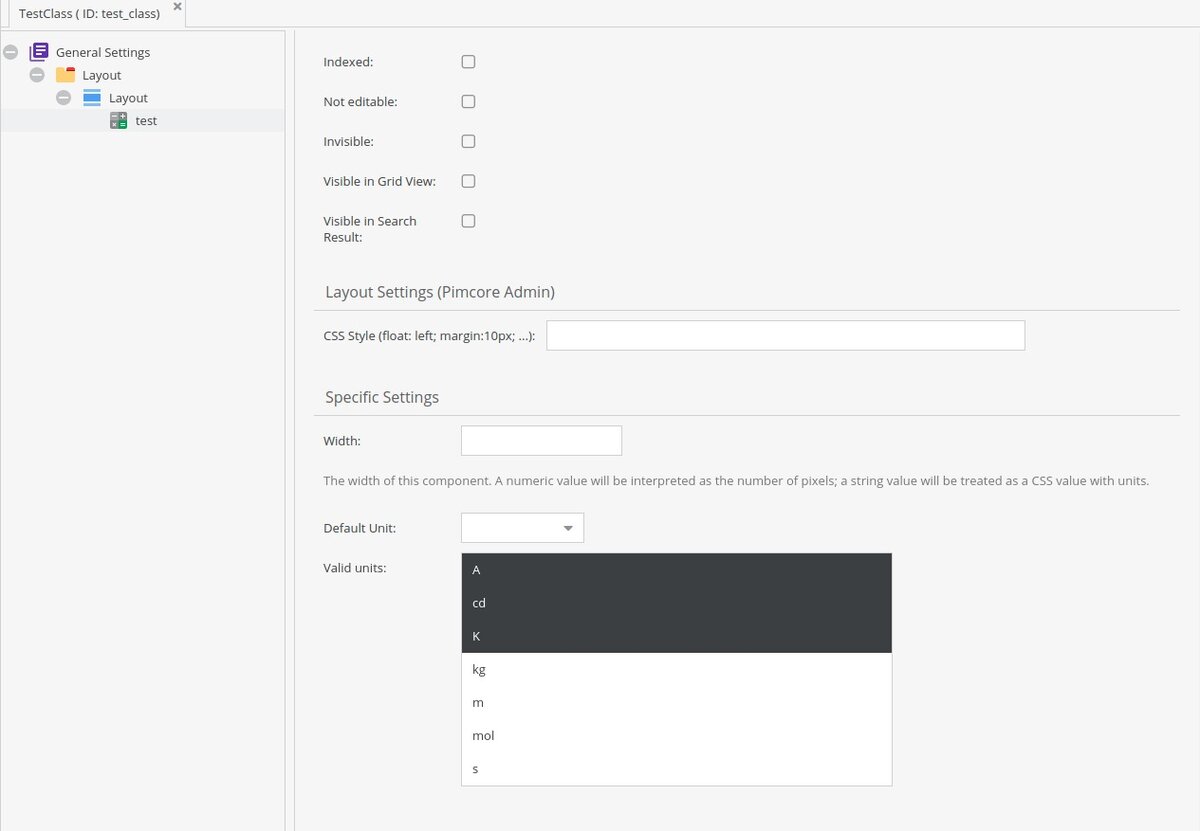Viewport: 1200px width, 831px height.
Task: Click the Layout folder icon
Action: click(66, 74)
